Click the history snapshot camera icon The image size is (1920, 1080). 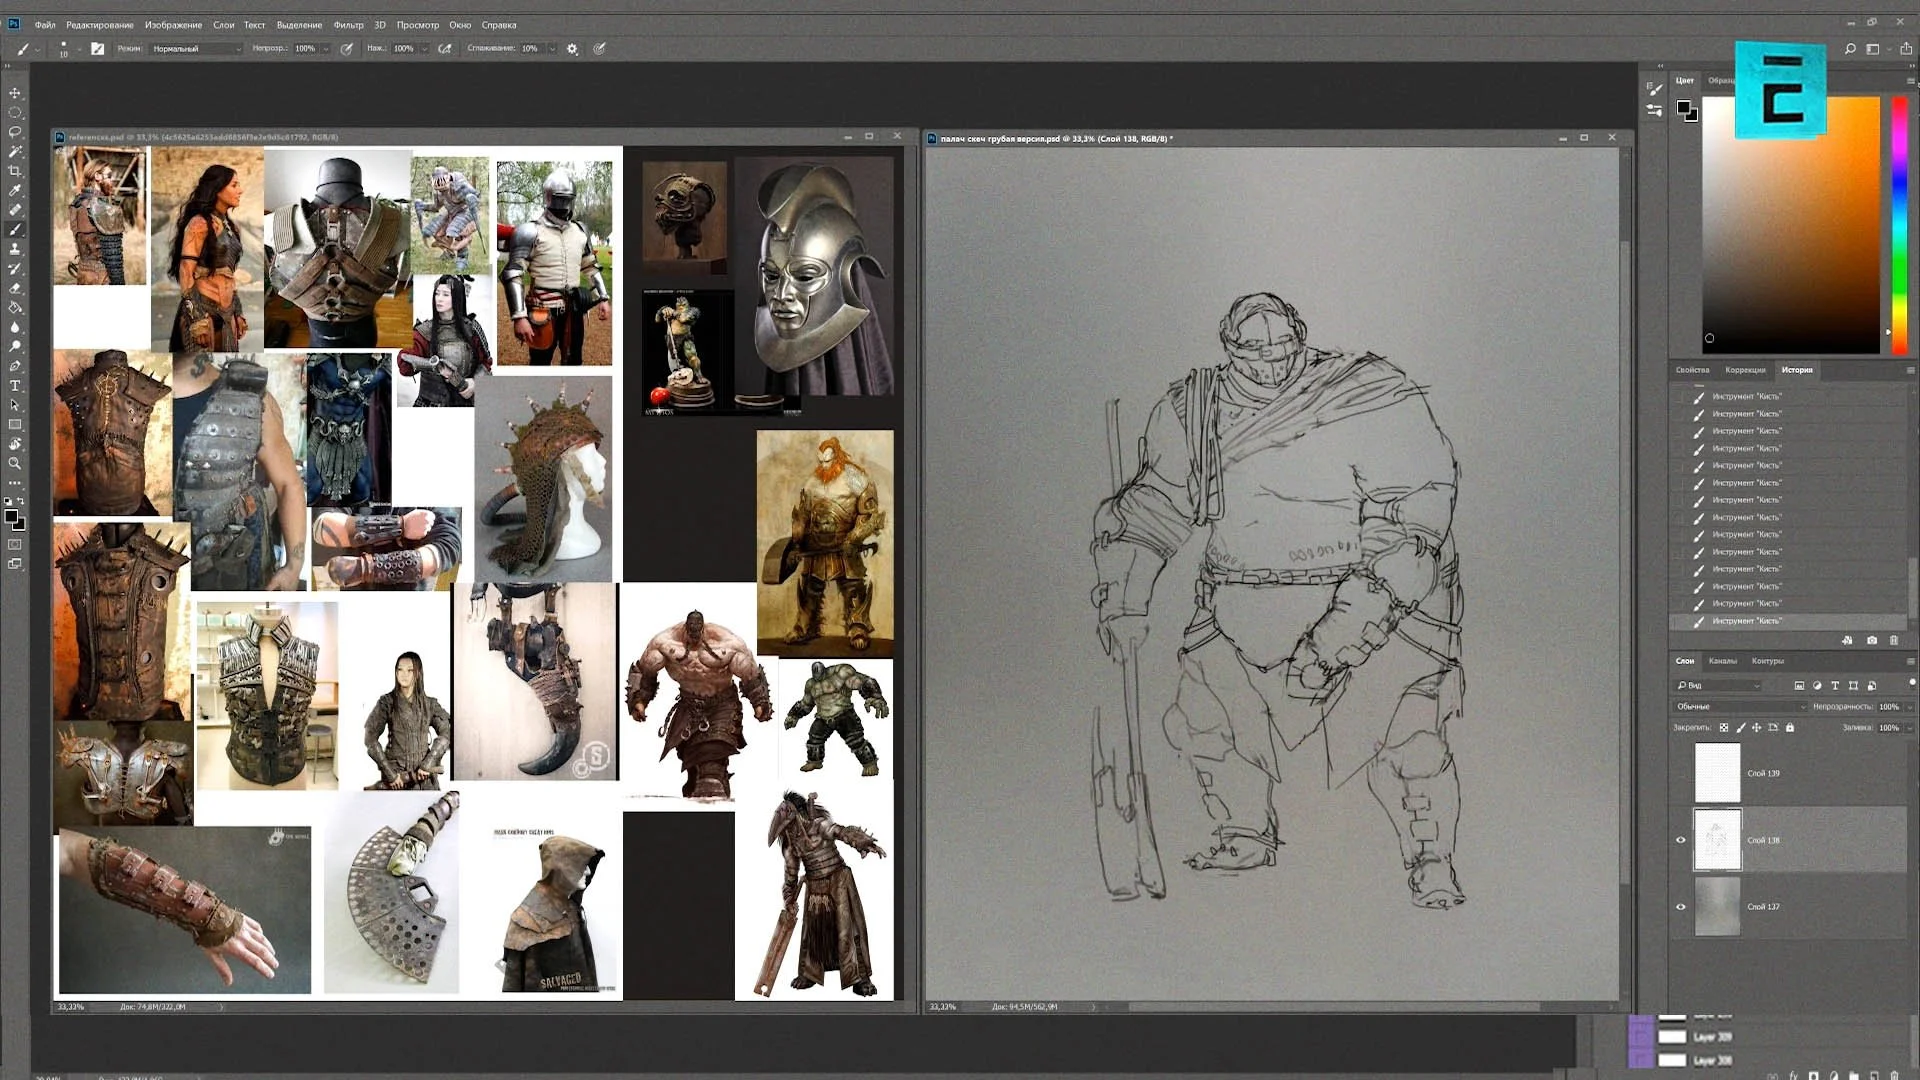(x=1871, y=640)
